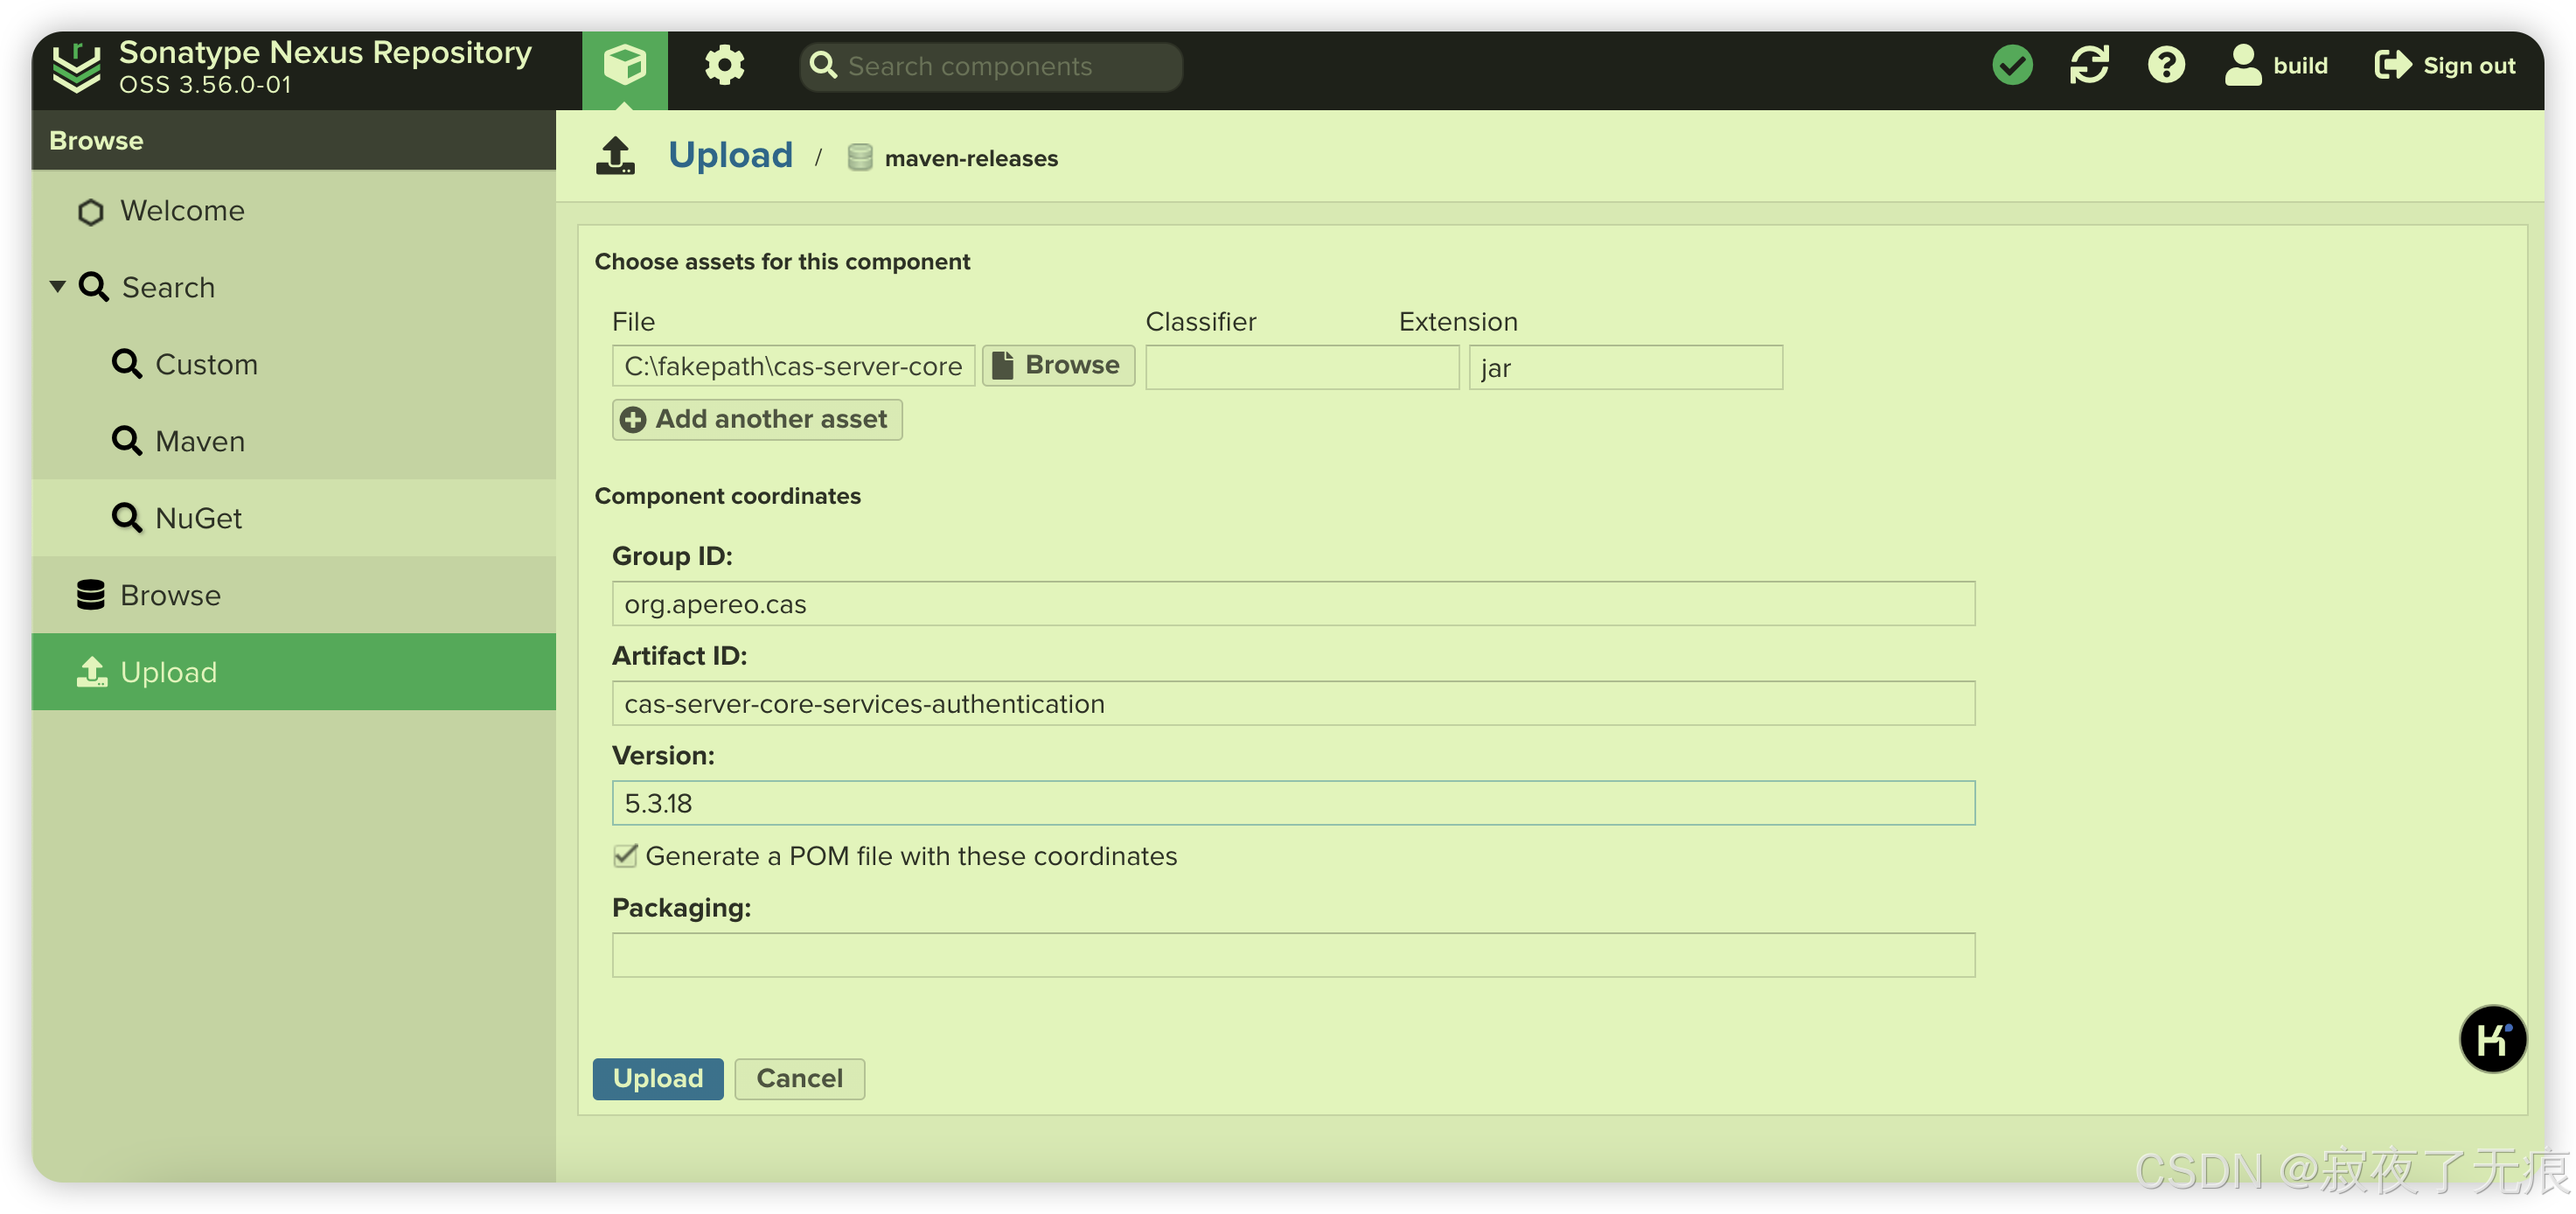Collapse the Search tree node arrow
The width and height of the screenshot is (2576, 1214).
click(58, 287)
